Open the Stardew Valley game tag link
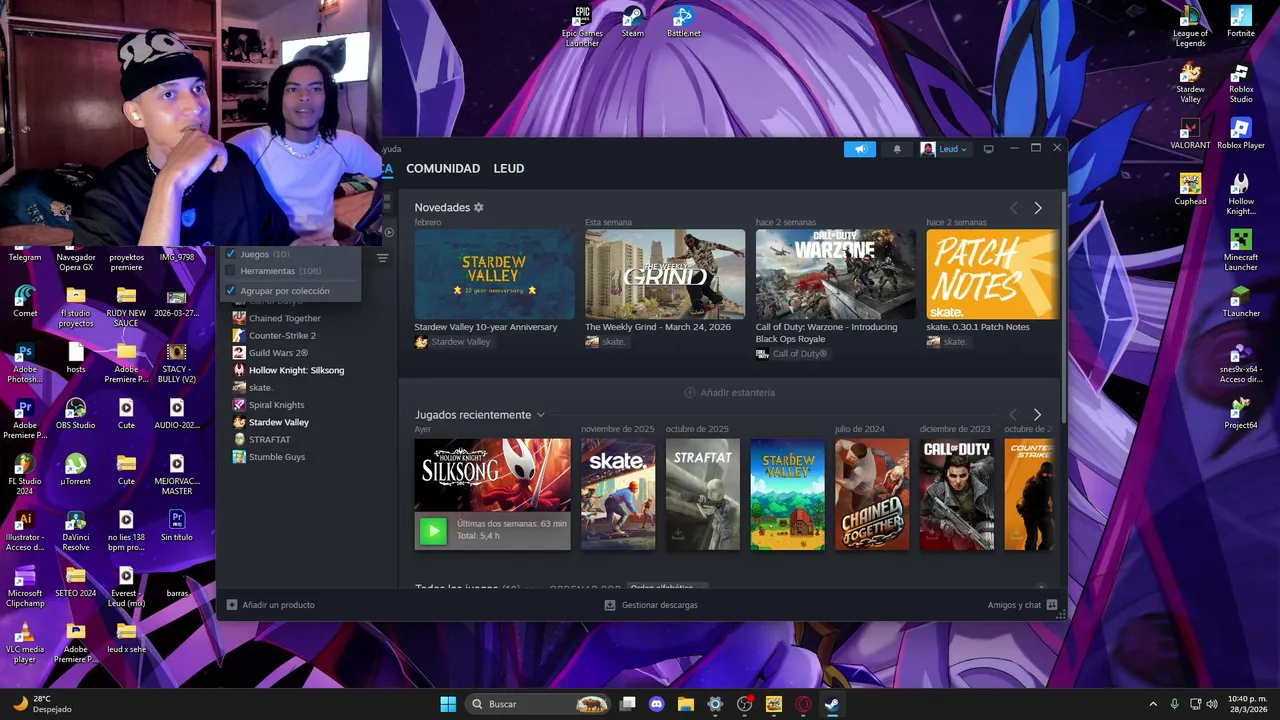Image resolution: width=1280 pixels, height=720 pixels. pos(453,342)
